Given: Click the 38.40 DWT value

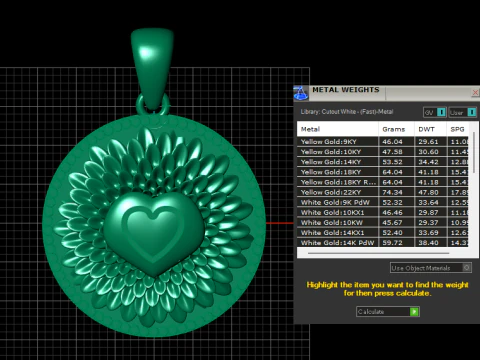Looking at the screenshot, I should [x=428, y=243].
